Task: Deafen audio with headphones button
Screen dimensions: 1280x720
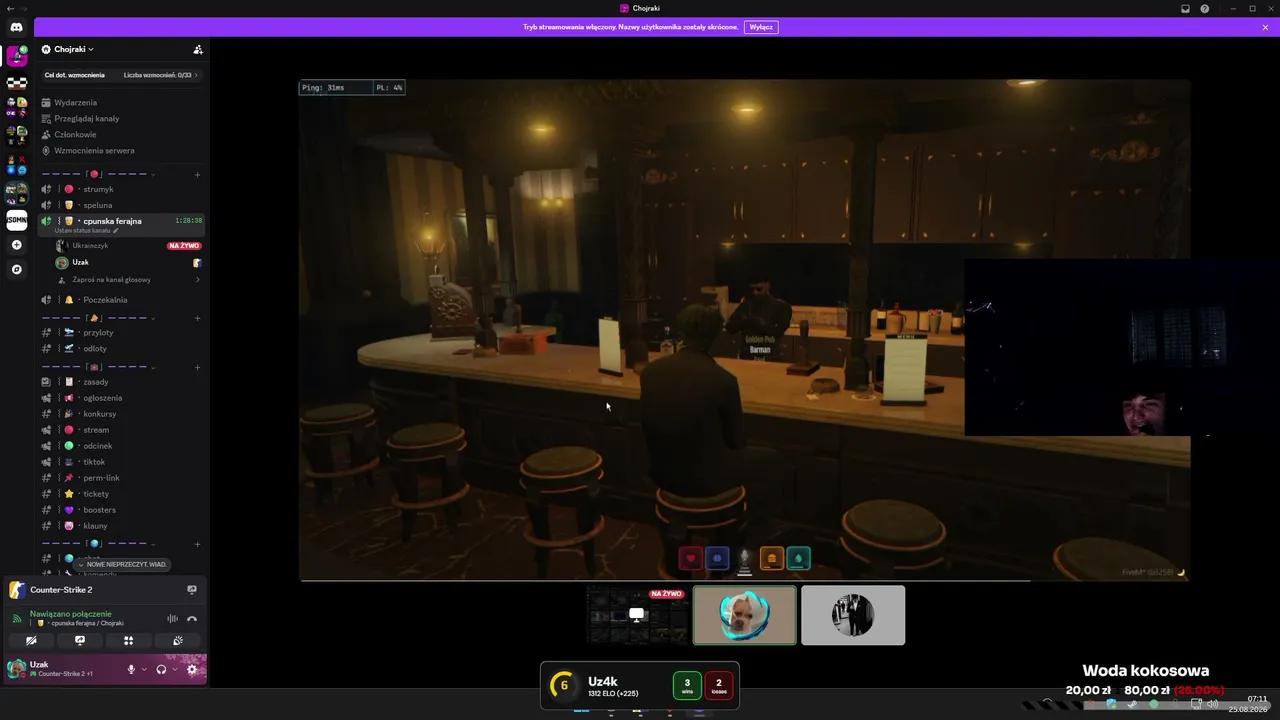Action: click(x=161, y=669)
